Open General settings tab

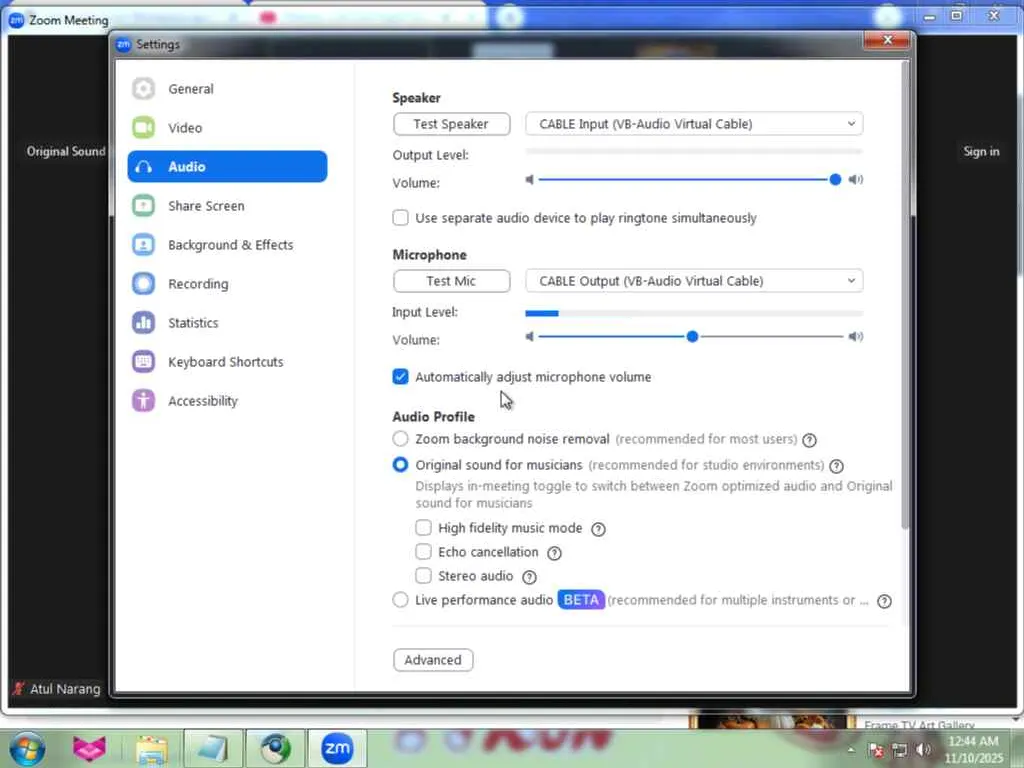[227, 89]
